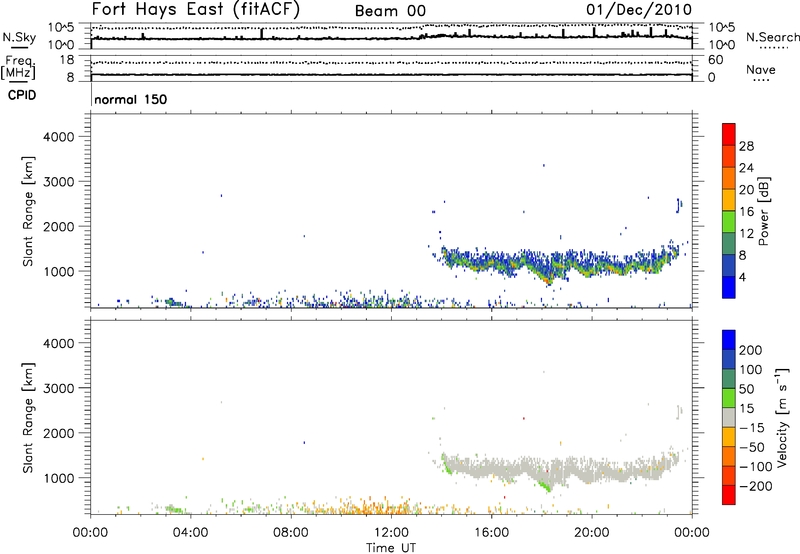Image resolution: width=800 pixels, height=554 pixels.
Task: Click the 'normal 150' CPID text
Action: (131, 99)
